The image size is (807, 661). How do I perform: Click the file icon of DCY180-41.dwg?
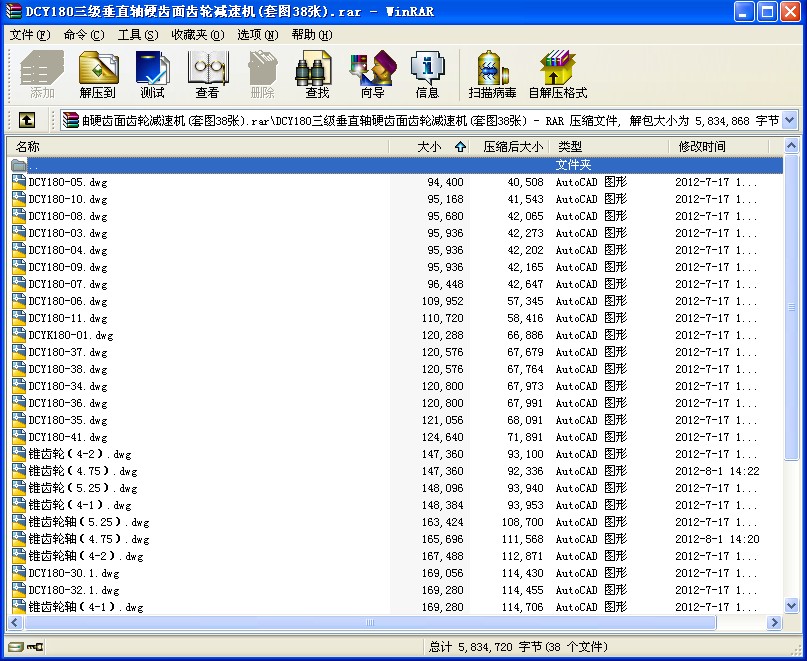pos(19,437)
